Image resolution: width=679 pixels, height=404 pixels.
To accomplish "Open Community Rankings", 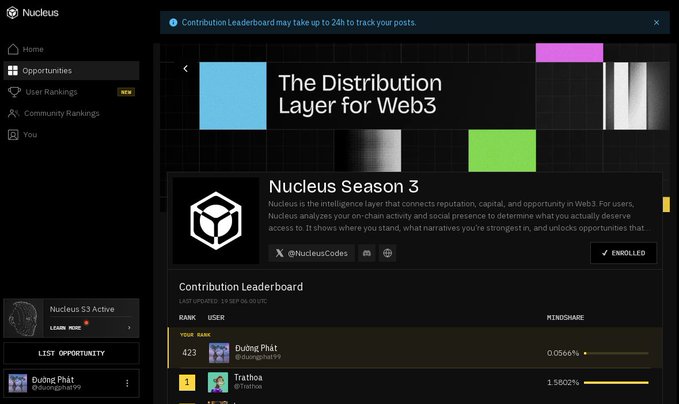I will tap(71, 113).
